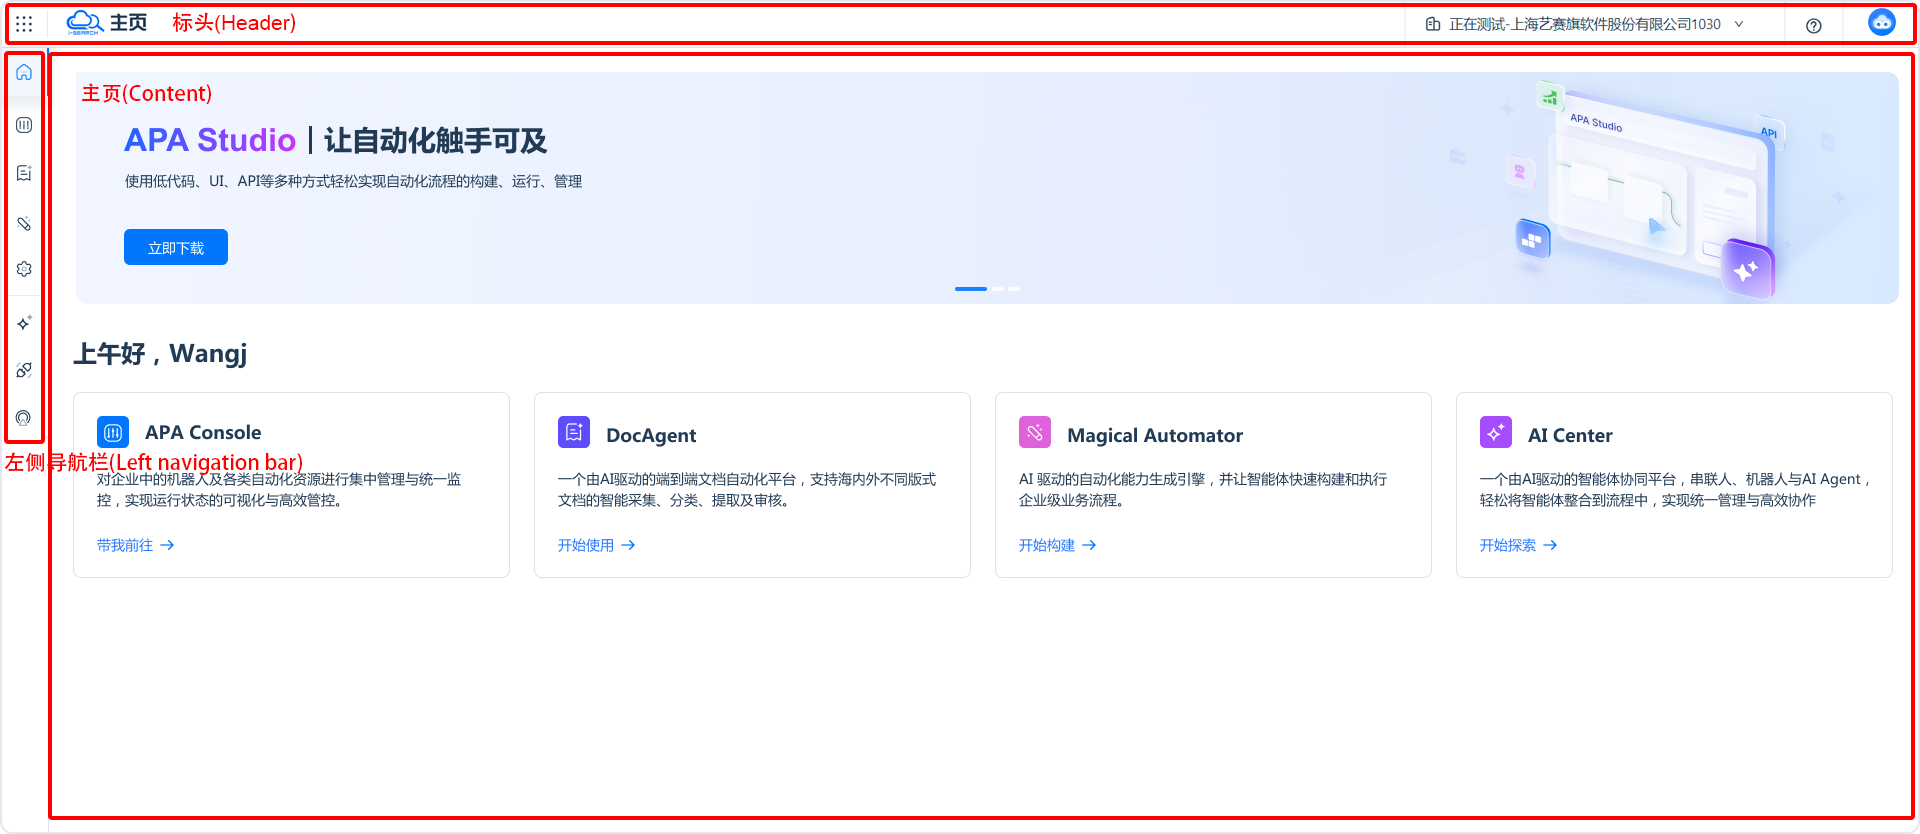The image size is (1920, 834).
Task: Click the DocAgent card icon
Action: pyautogui.click(x=574, y=432)
